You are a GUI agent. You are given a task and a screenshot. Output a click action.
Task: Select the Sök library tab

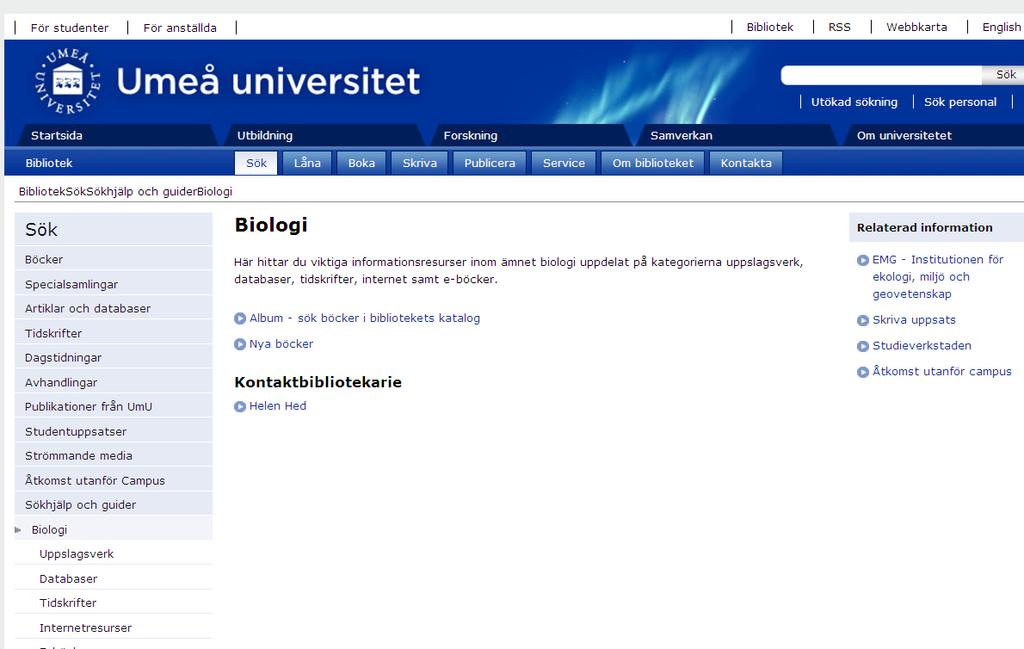click(256, 163)
